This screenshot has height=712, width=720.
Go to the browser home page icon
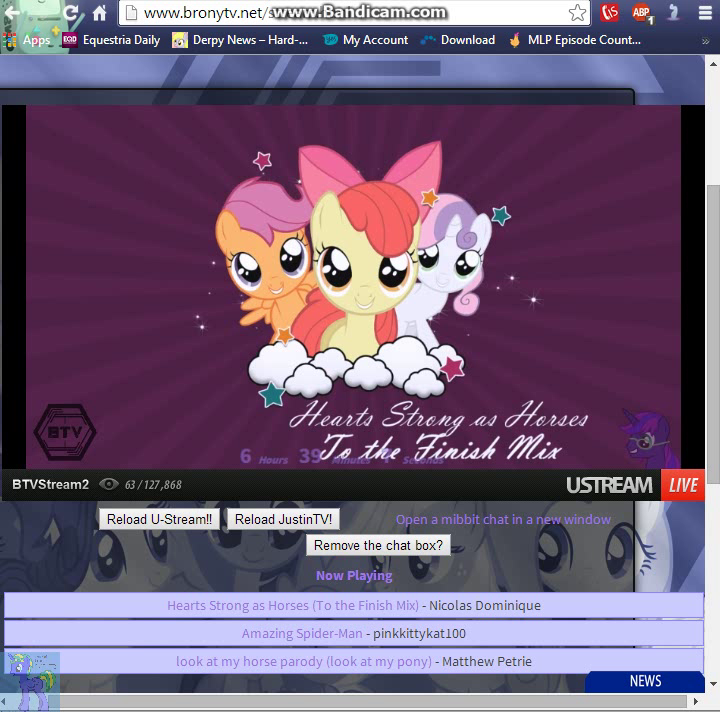[99, 13]
